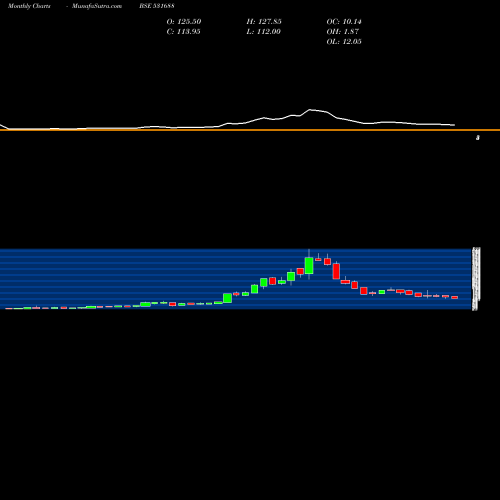Image resolution: width=500 pixels, height=500 pixels.
Task: Click the price axis scale at right of candles
Action: pyautogui.click(x=476, y=279)
